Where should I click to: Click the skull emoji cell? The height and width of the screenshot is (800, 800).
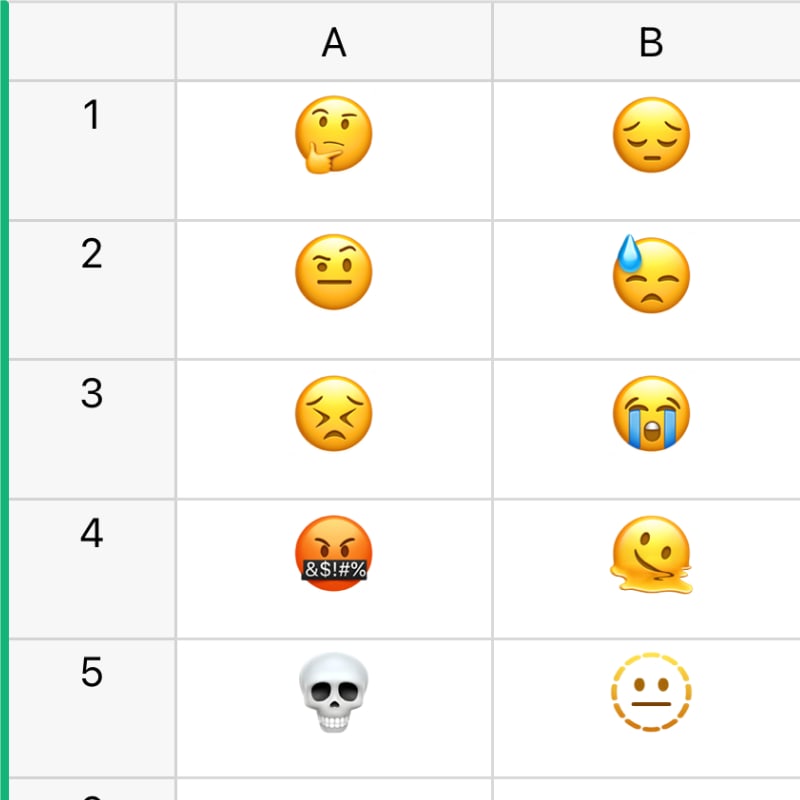(333, 692)
